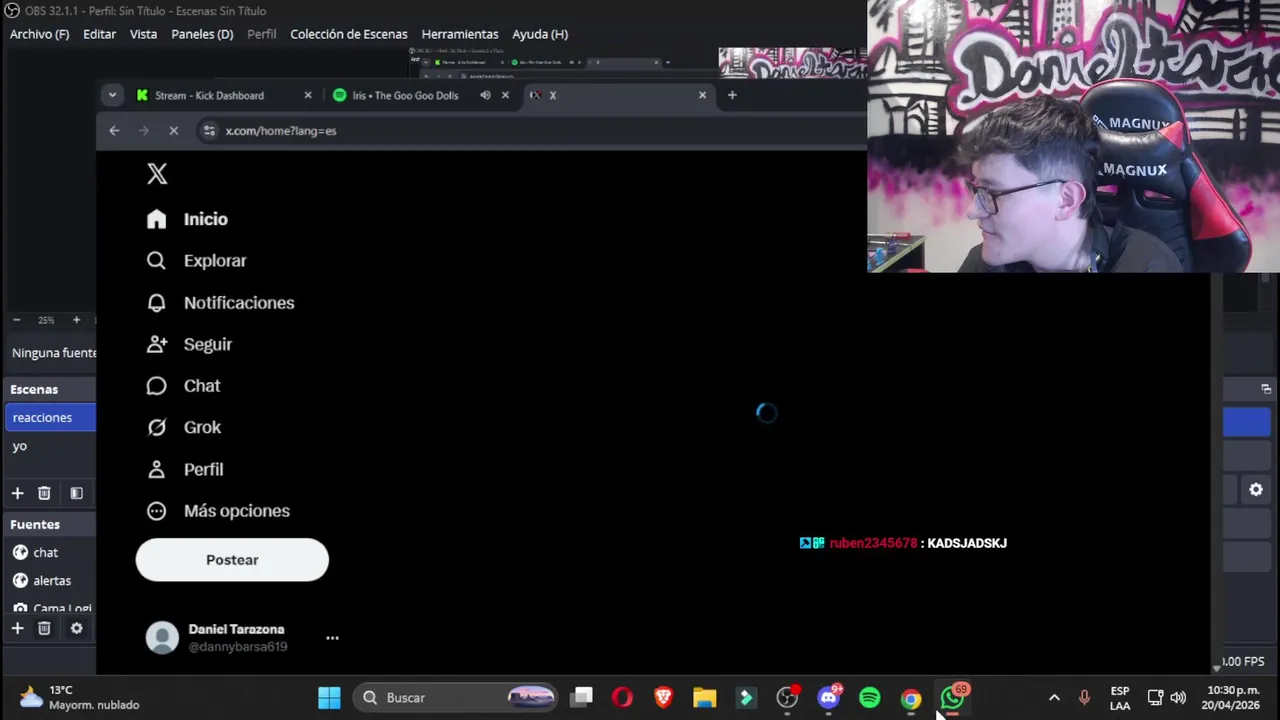Remove the selected source in Fuentes

[x=44, y=628]
